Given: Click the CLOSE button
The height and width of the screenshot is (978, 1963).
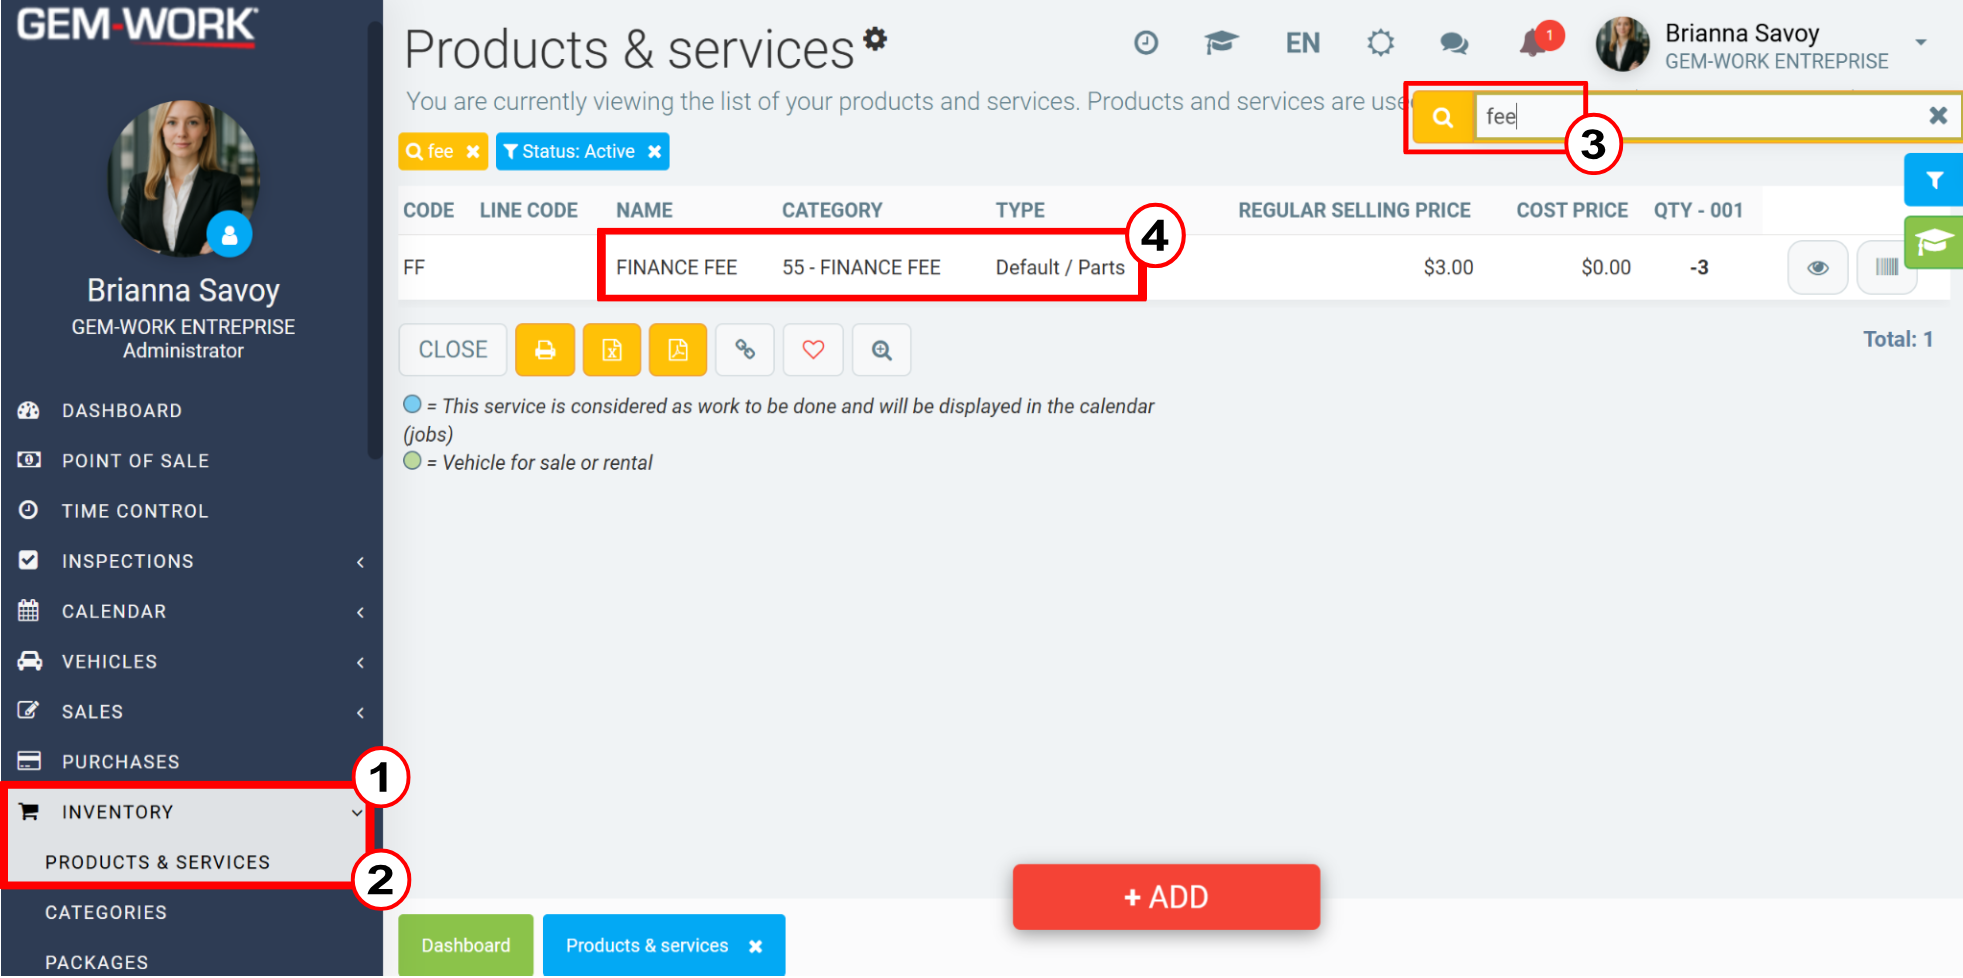Looking at the screenshot, I should point(453,350).
